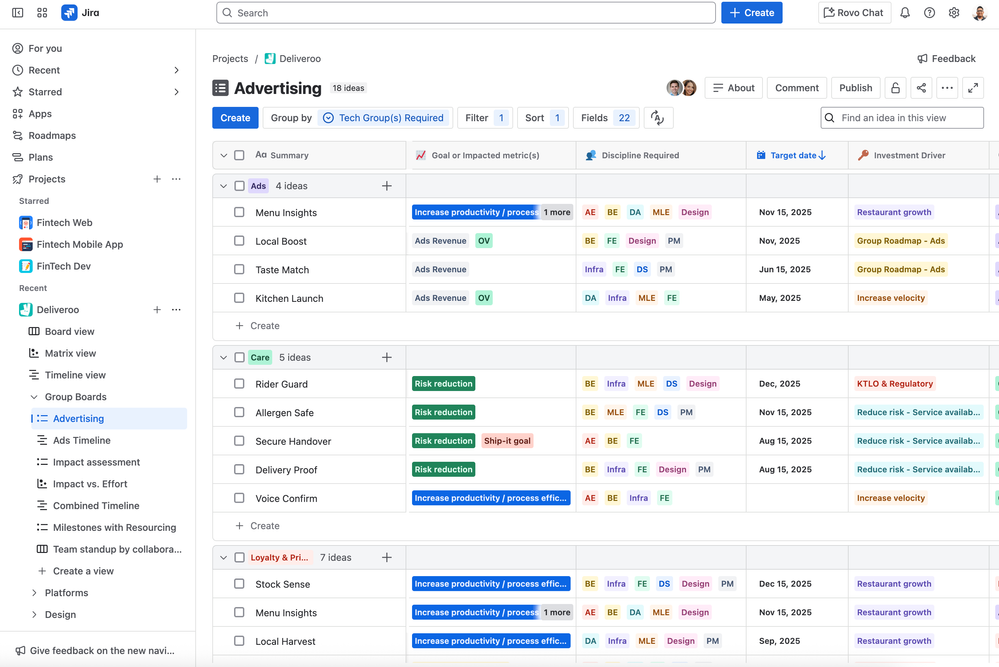The width and height of the screenshot is (999, 667).
Task: Open ellipsis menu next to Projects
Action: coord(176,179)
